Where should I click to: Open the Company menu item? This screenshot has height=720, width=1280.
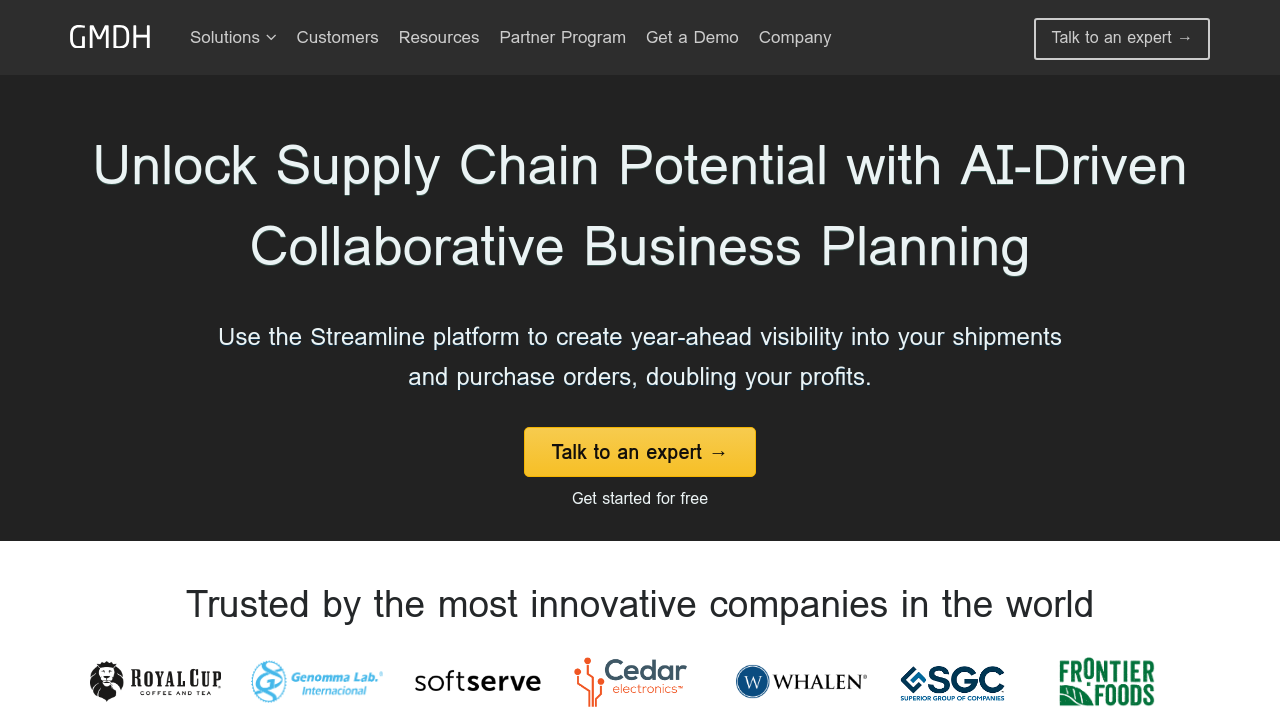[795, 38]
